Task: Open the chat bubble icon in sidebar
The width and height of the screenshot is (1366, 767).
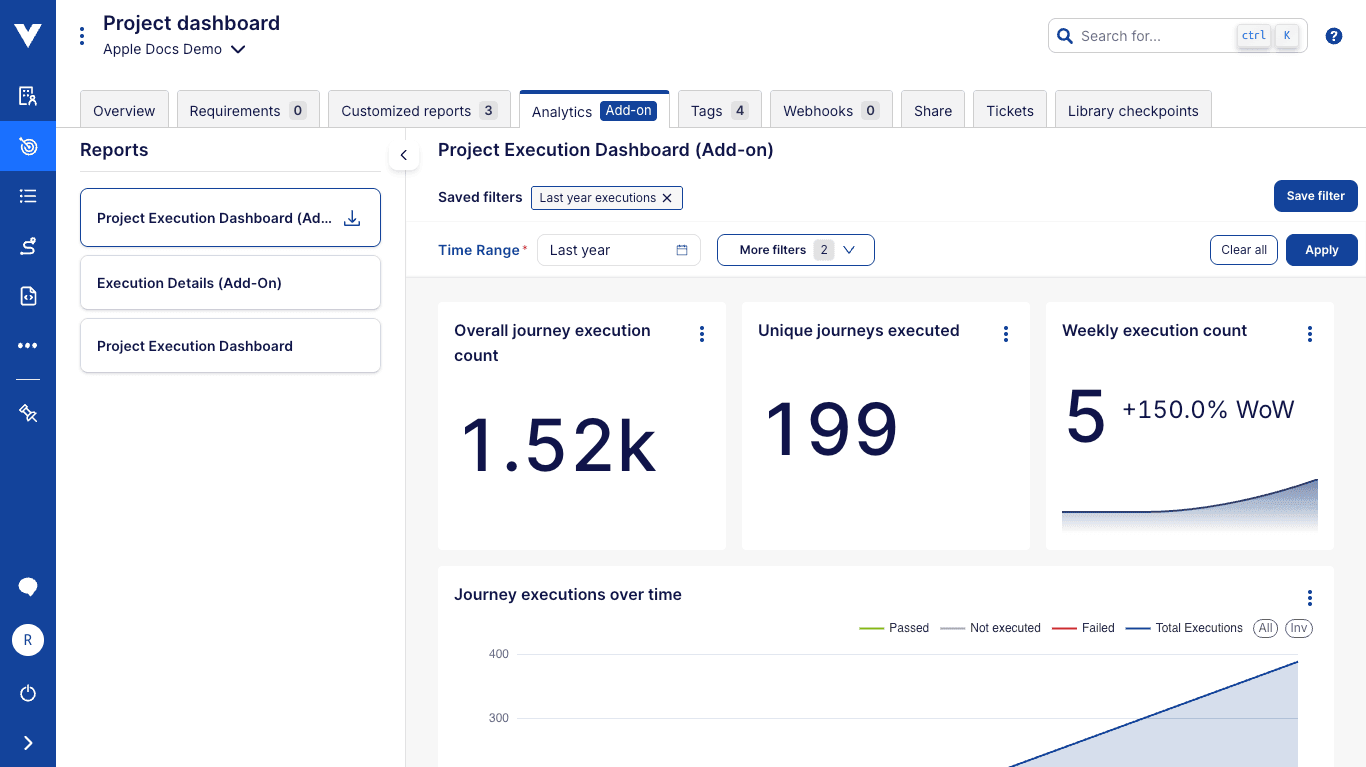Action: (27, 586)
